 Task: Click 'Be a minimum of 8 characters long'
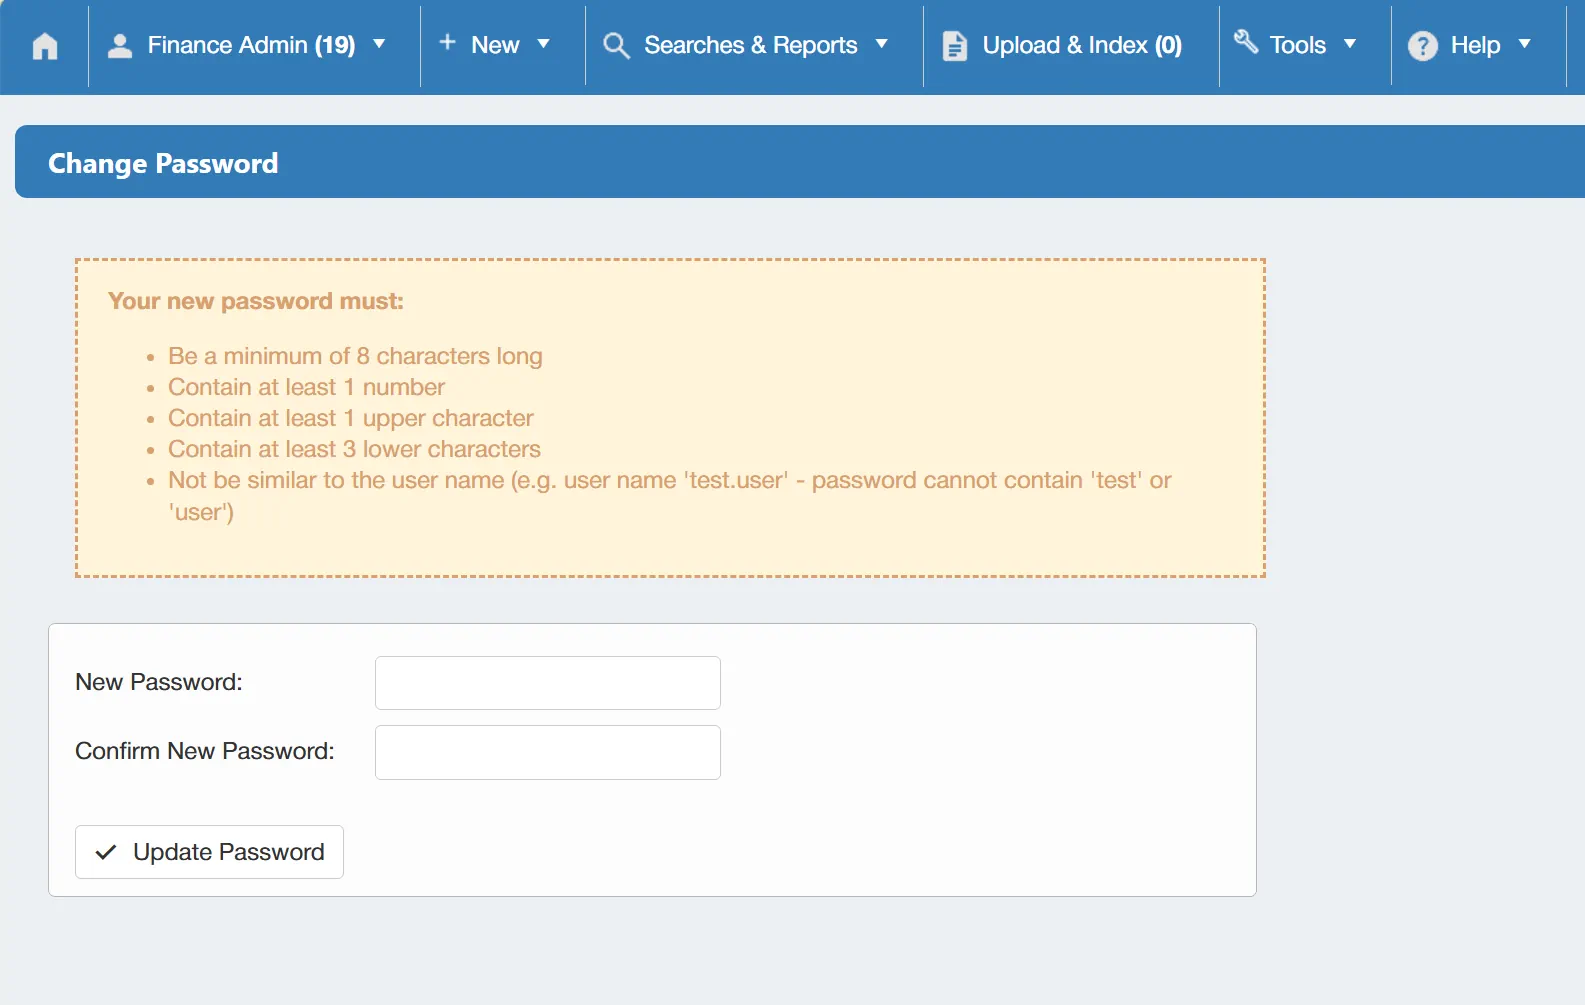coord(355,356)
